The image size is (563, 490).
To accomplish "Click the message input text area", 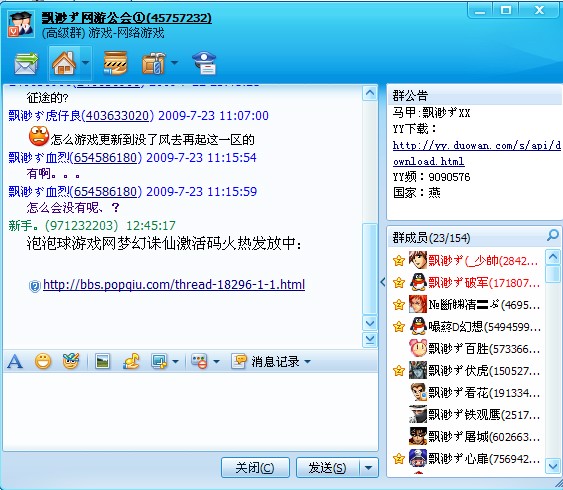I will click(190, 411).
